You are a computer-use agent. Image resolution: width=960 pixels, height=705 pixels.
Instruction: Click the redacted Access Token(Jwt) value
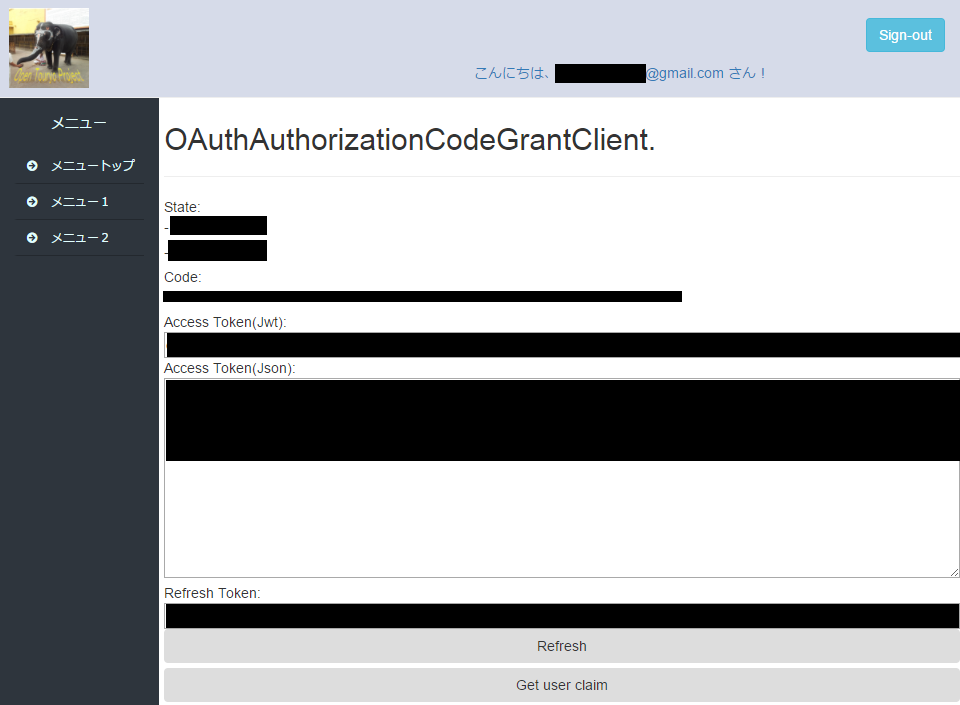point(562,344)
